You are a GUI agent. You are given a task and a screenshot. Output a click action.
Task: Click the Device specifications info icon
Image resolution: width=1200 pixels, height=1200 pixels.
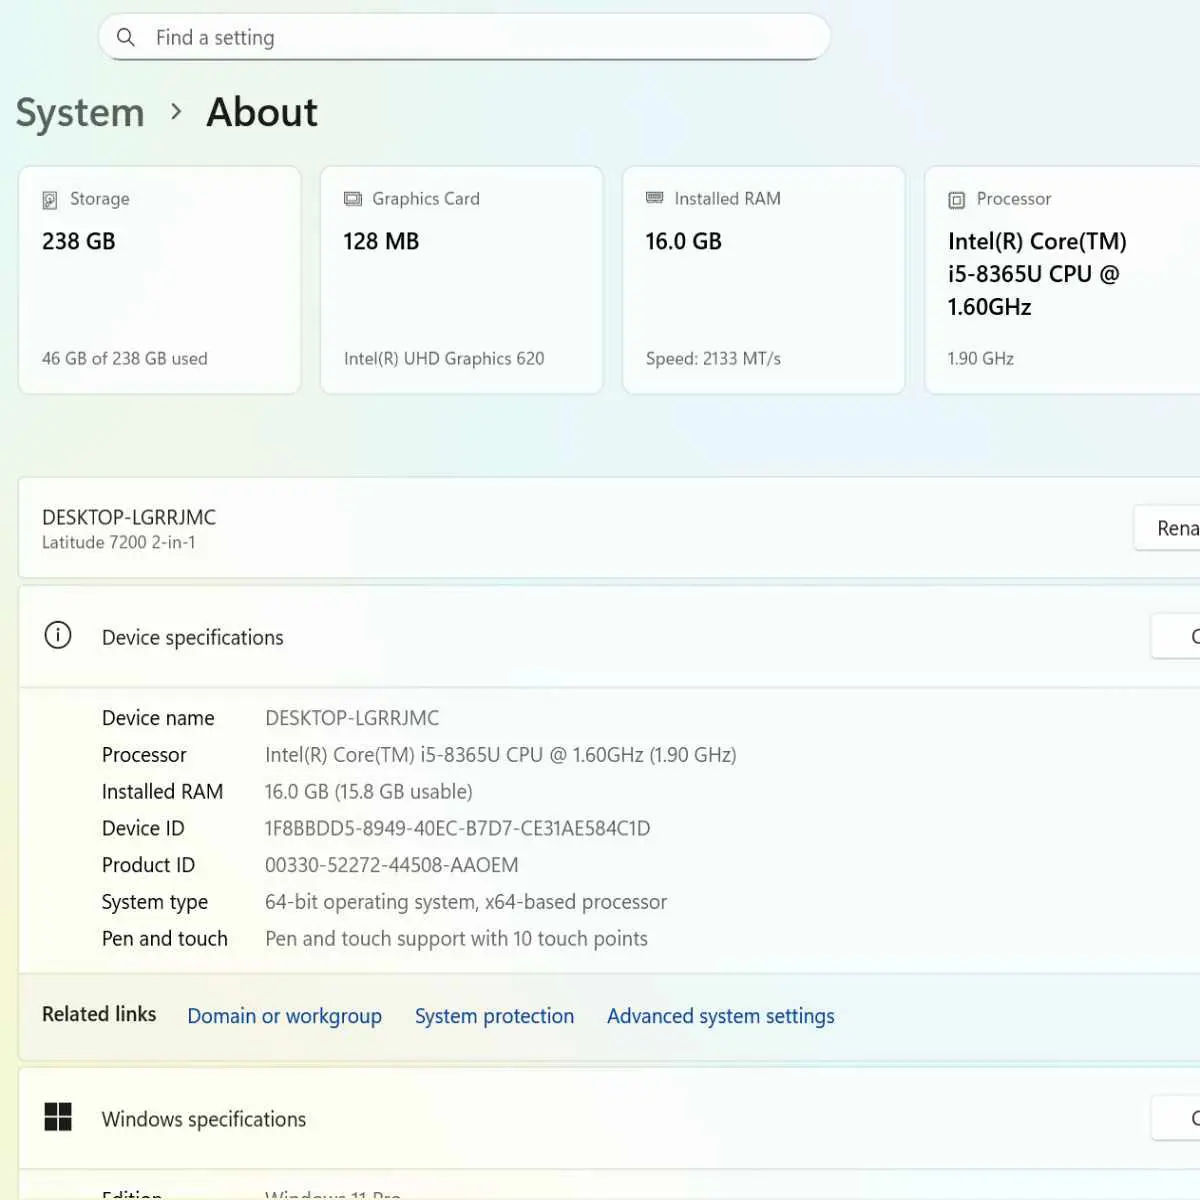click(x=58, y=635)
